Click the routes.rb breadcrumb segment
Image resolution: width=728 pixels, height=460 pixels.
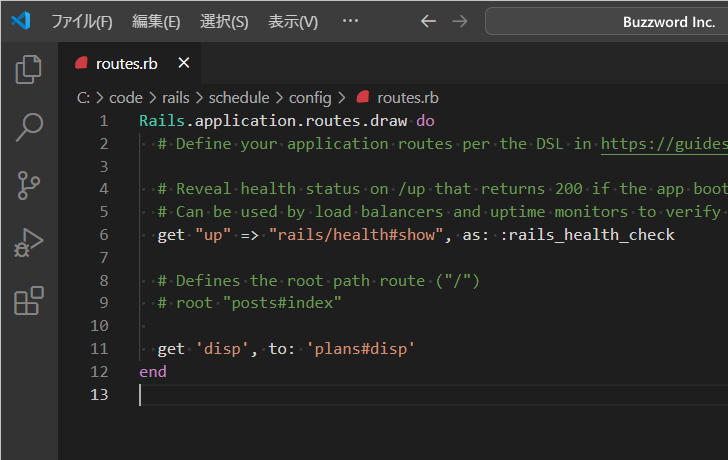coord(408,98)
